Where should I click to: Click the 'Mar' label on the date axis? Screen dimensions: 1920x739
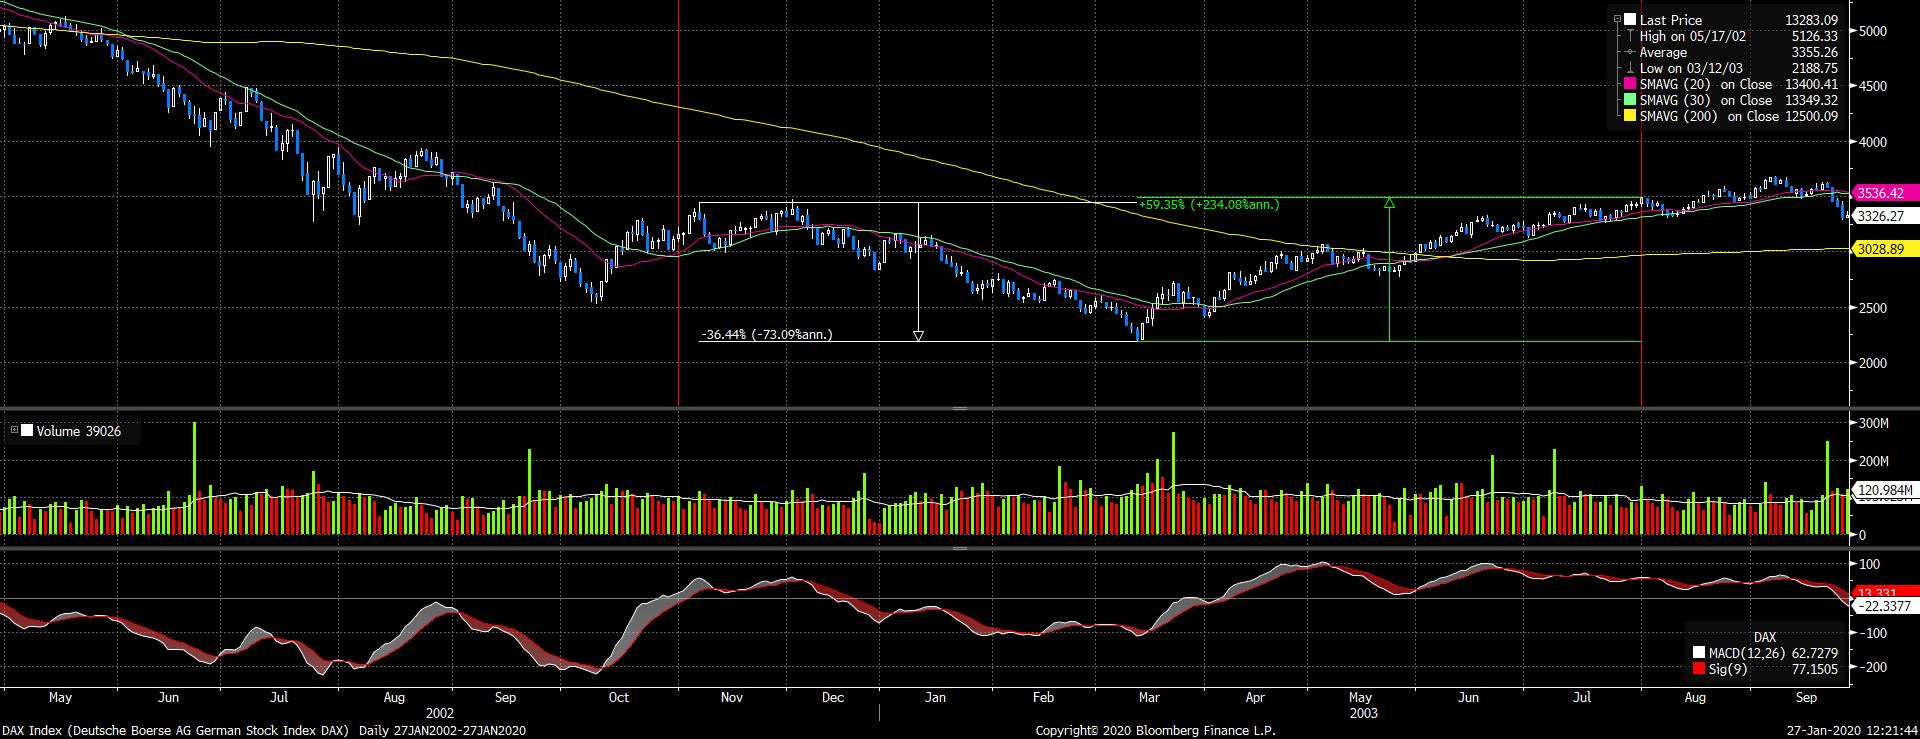coord(1149,698)
